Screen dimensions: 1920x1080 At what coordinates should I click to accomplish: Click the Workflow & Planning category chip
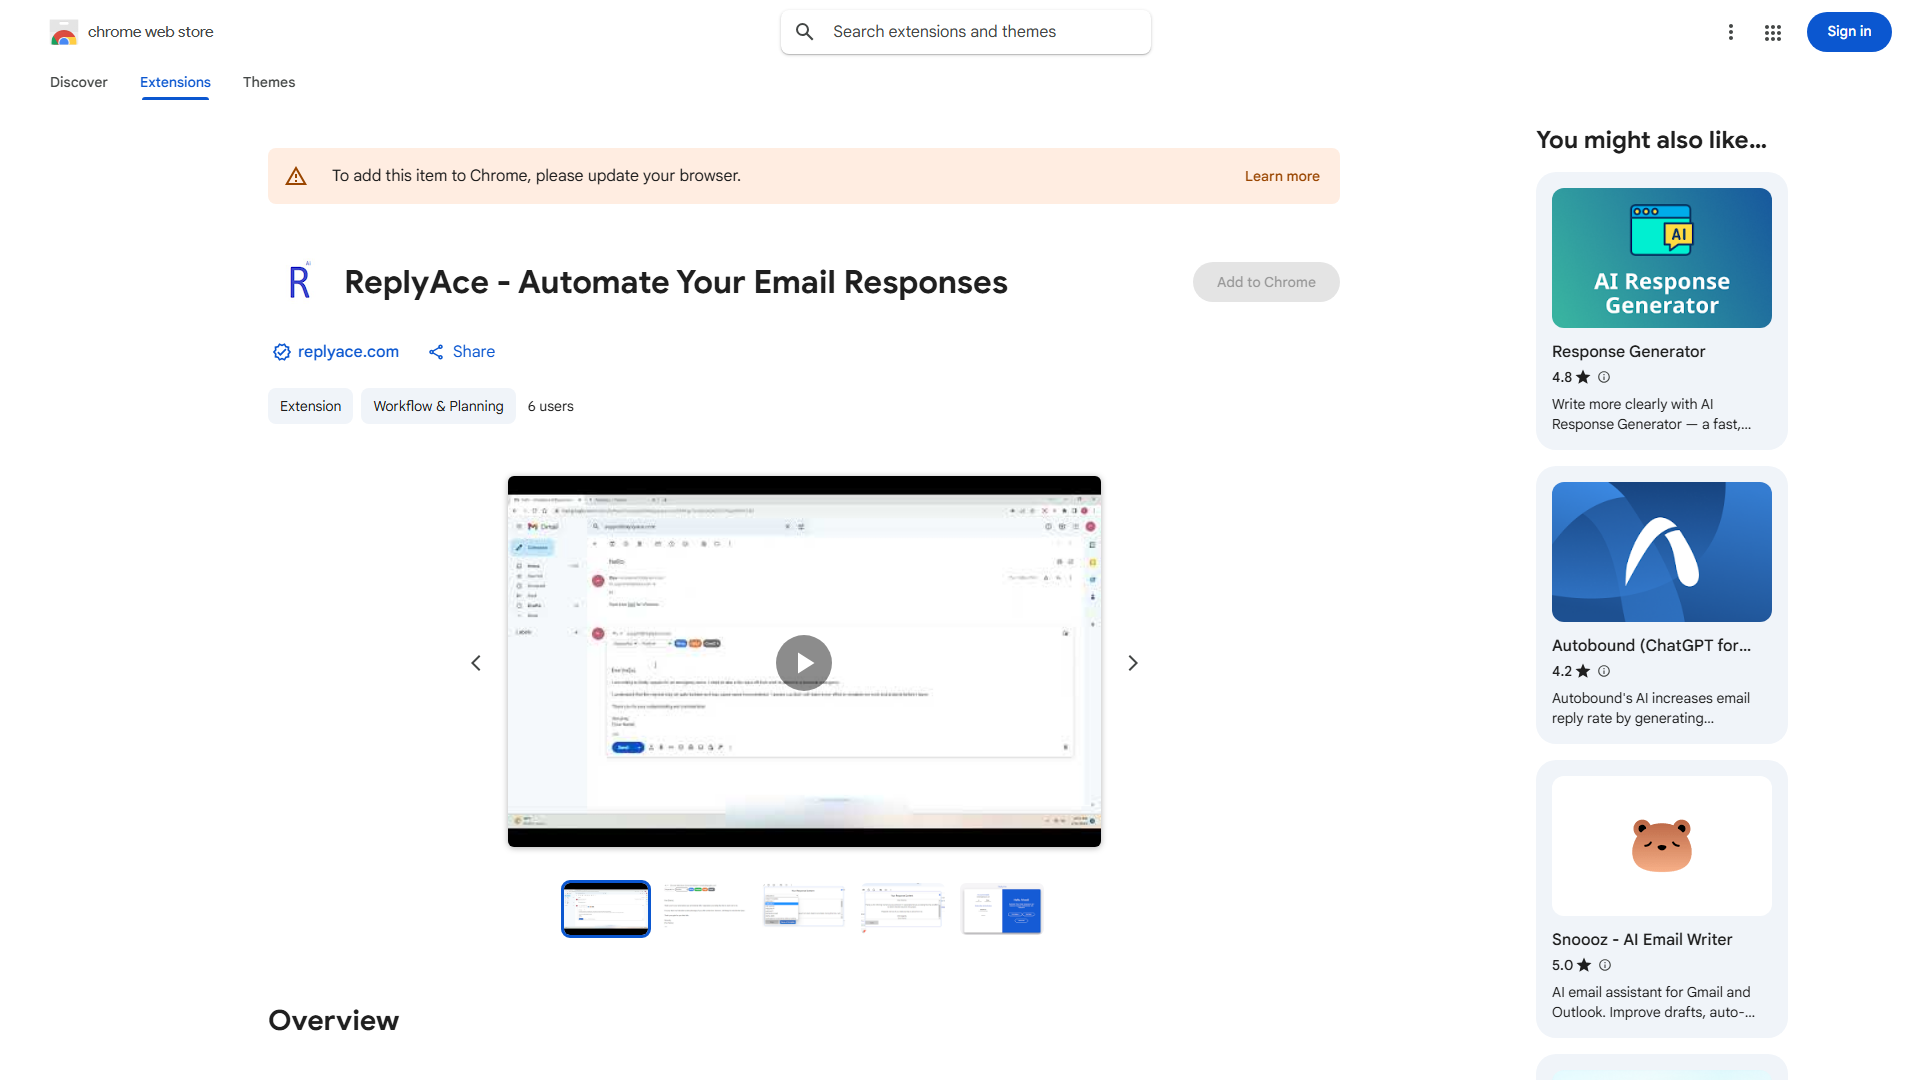pyautogui.click(x=438, y=406)
